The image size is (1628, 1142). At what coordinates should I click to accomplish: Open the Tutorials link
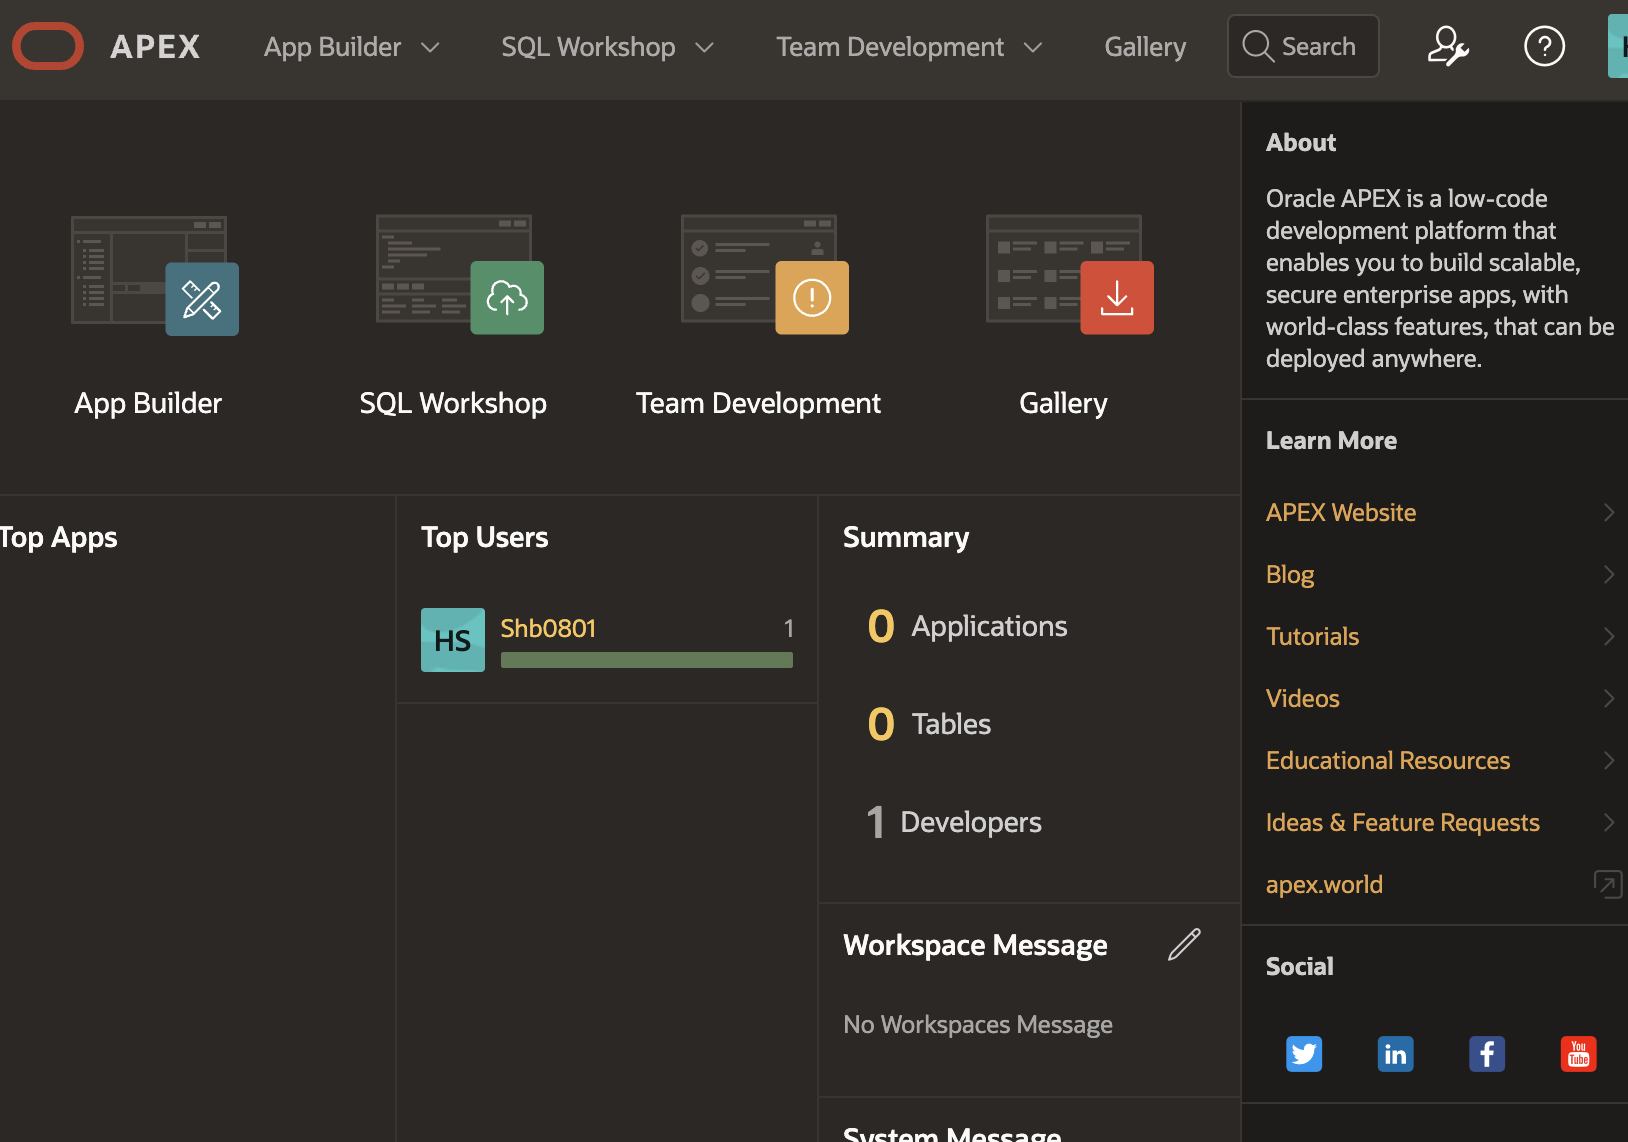[1312, 636]
